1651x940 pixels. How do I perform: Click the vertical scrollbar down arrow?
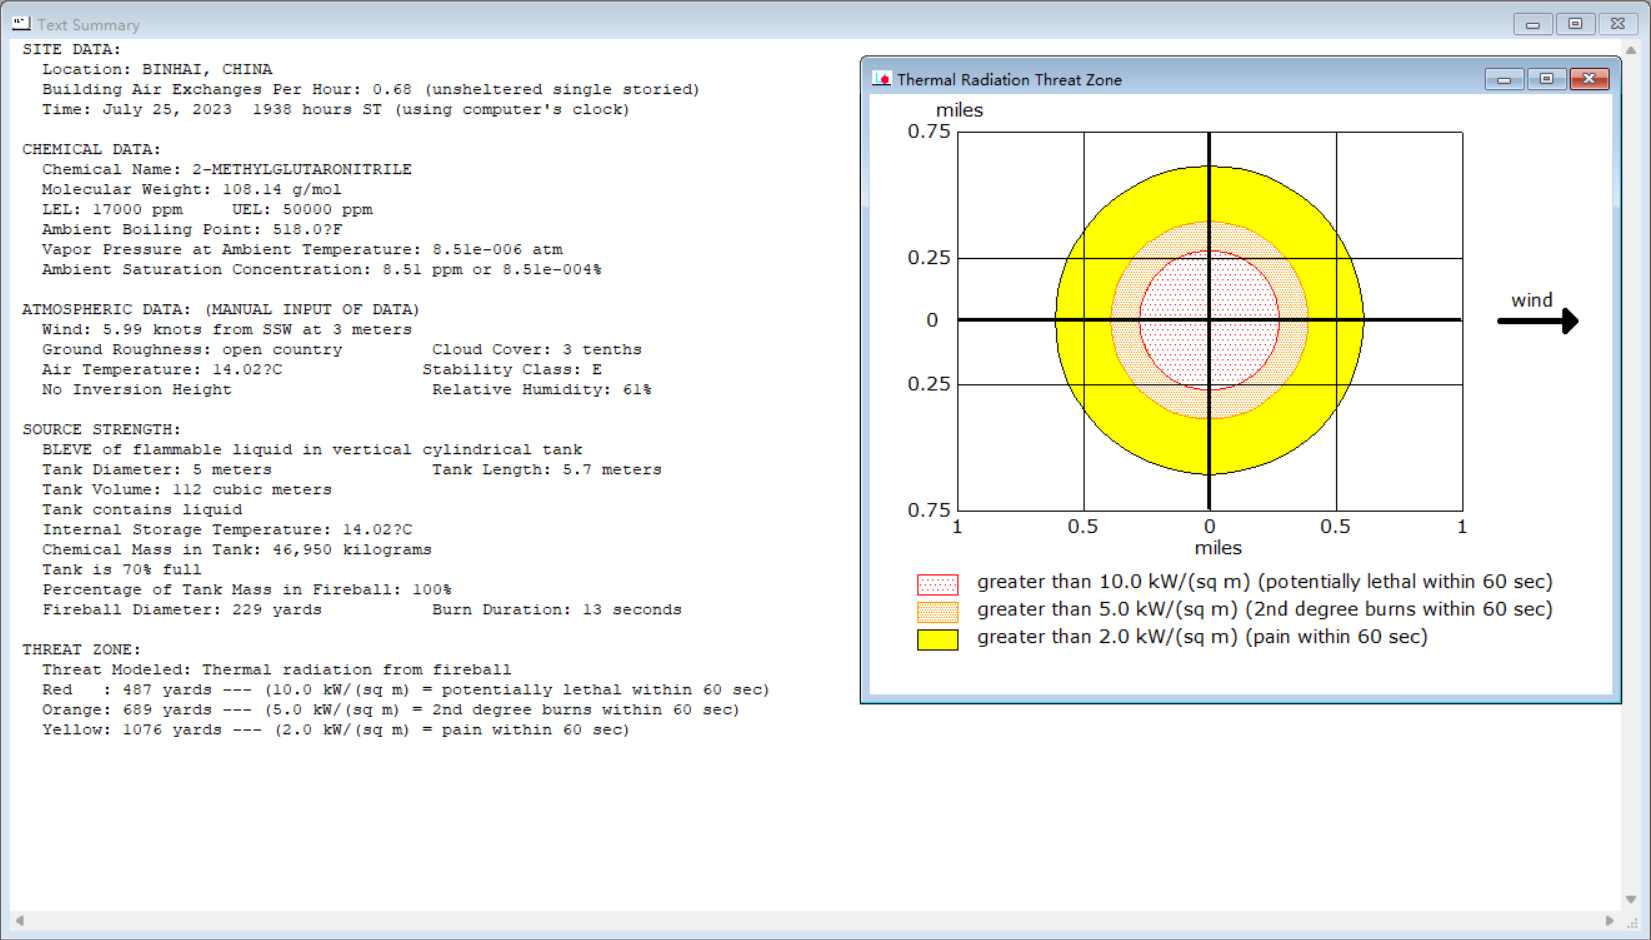1631,899
